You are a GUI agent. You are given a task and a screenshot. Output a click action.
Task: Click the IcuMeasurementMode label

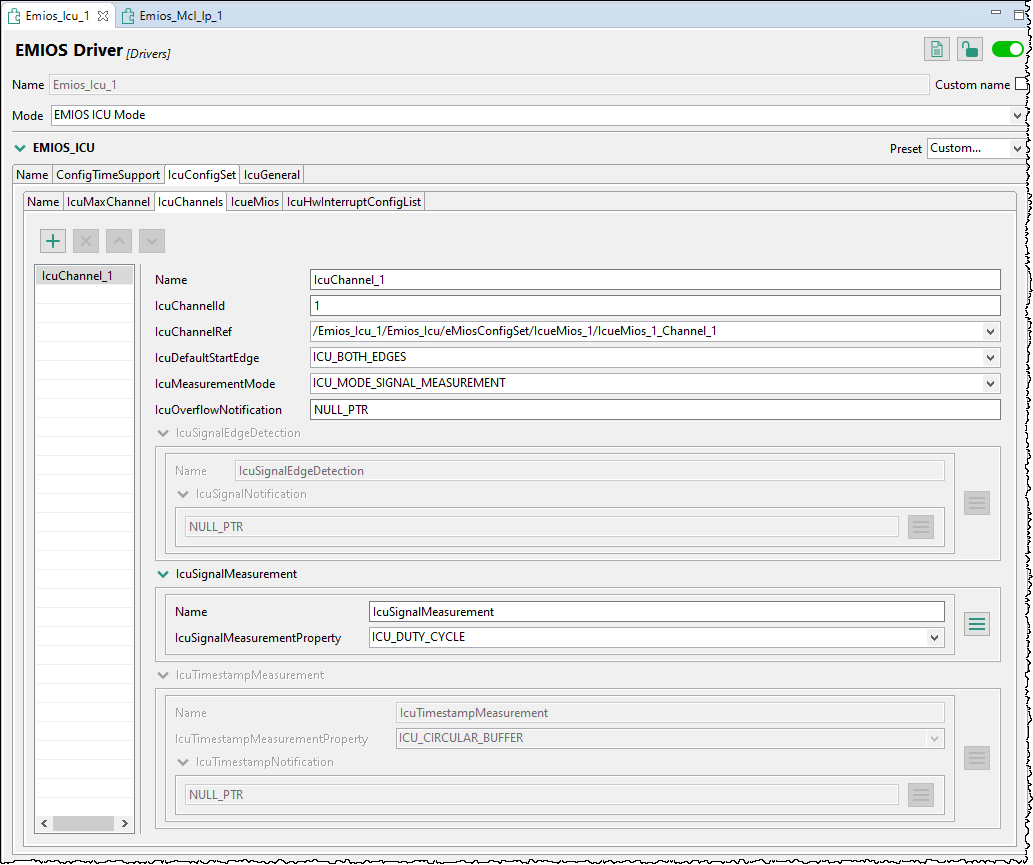(215, 383)
